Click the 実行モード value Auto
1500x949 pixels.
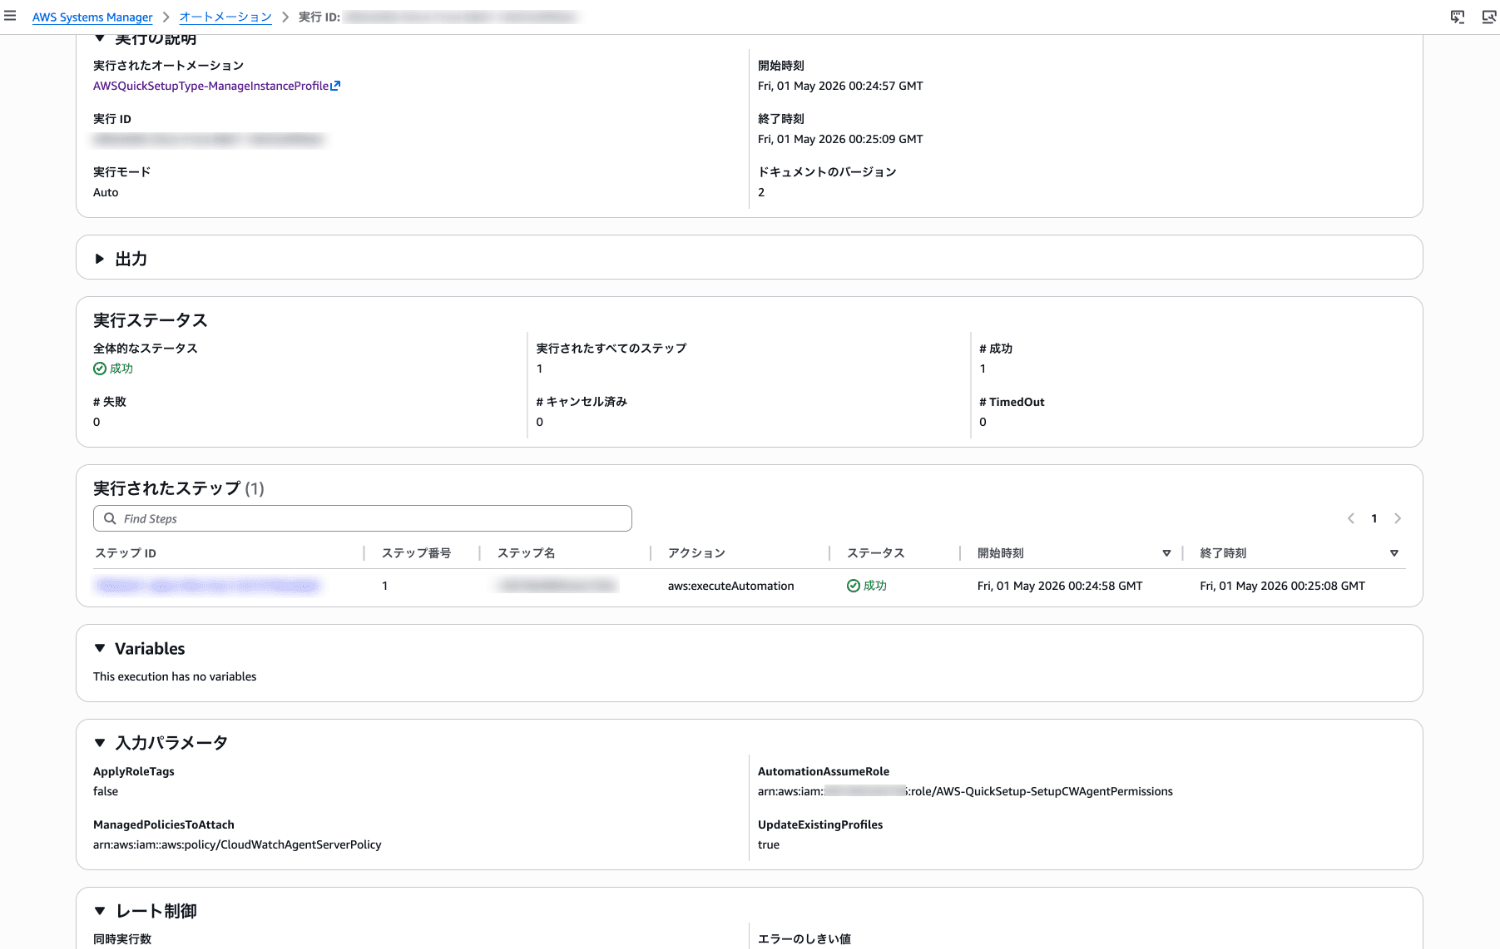tap(106, 192)
